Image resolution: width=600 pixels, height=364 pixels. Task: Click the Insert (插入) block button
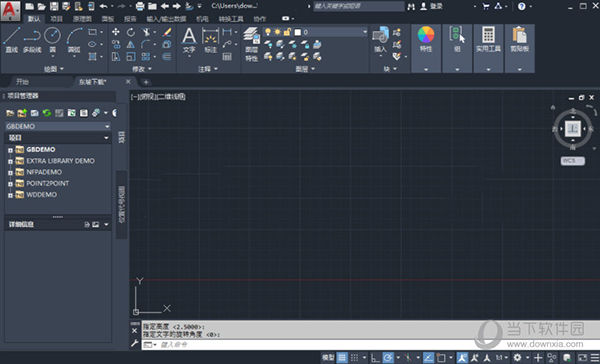coord(380,40)
